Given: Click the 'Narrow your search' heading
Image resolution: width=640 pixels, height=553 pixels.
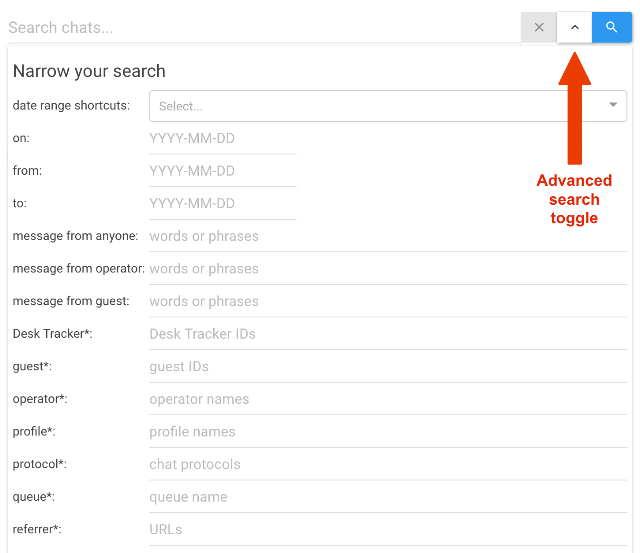Looking at the screenshot, I should 89,71.
